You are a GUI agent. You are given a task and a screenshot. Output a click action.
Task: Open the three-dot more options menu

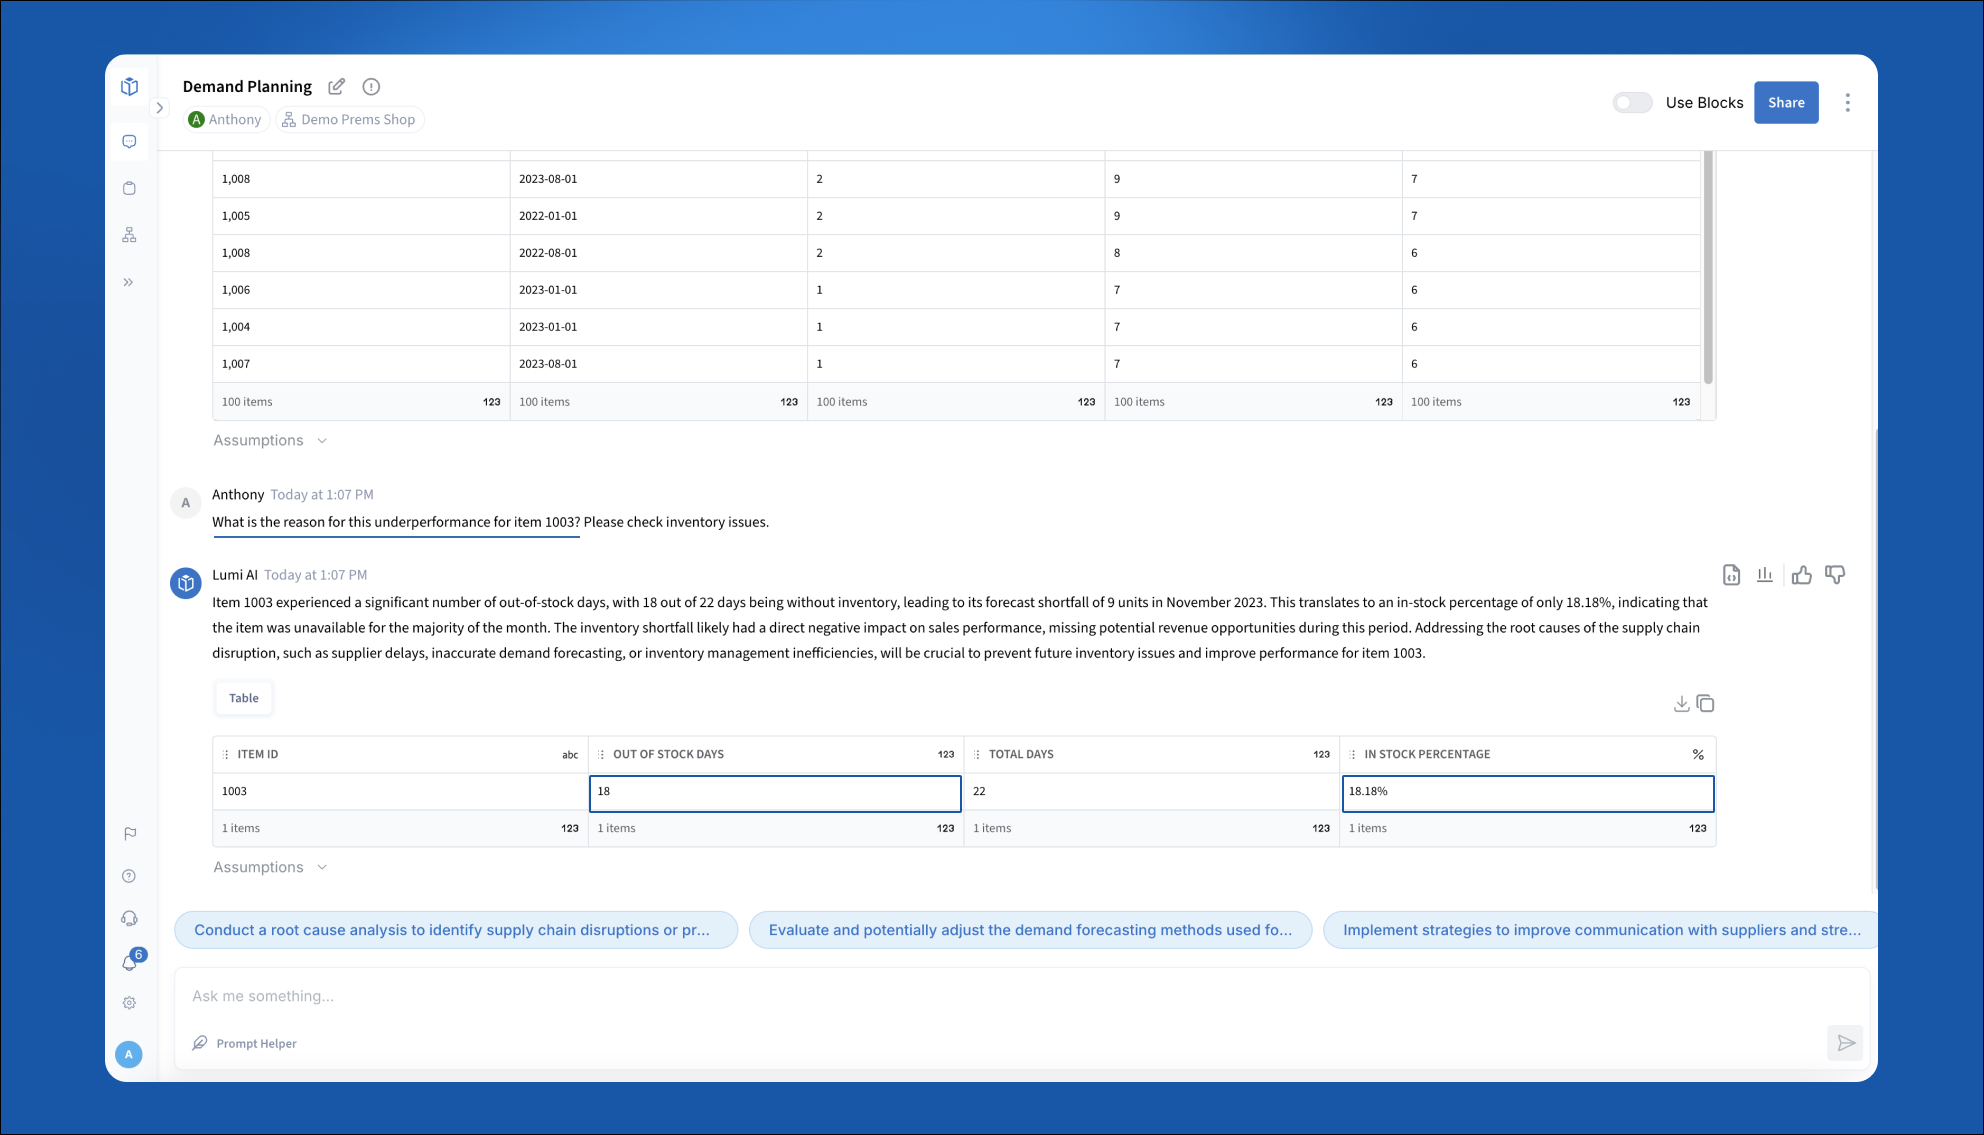pos(1847,103)
